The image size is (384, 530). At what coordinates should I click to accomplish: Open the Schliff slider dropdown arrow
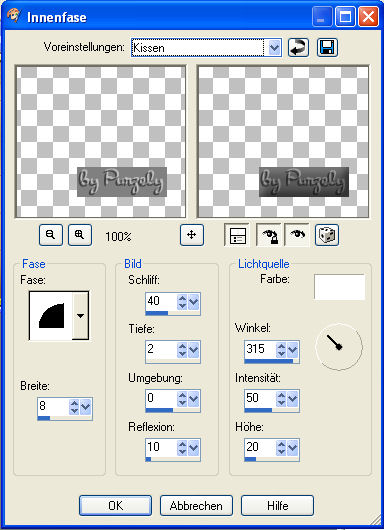tap(194, 302)
